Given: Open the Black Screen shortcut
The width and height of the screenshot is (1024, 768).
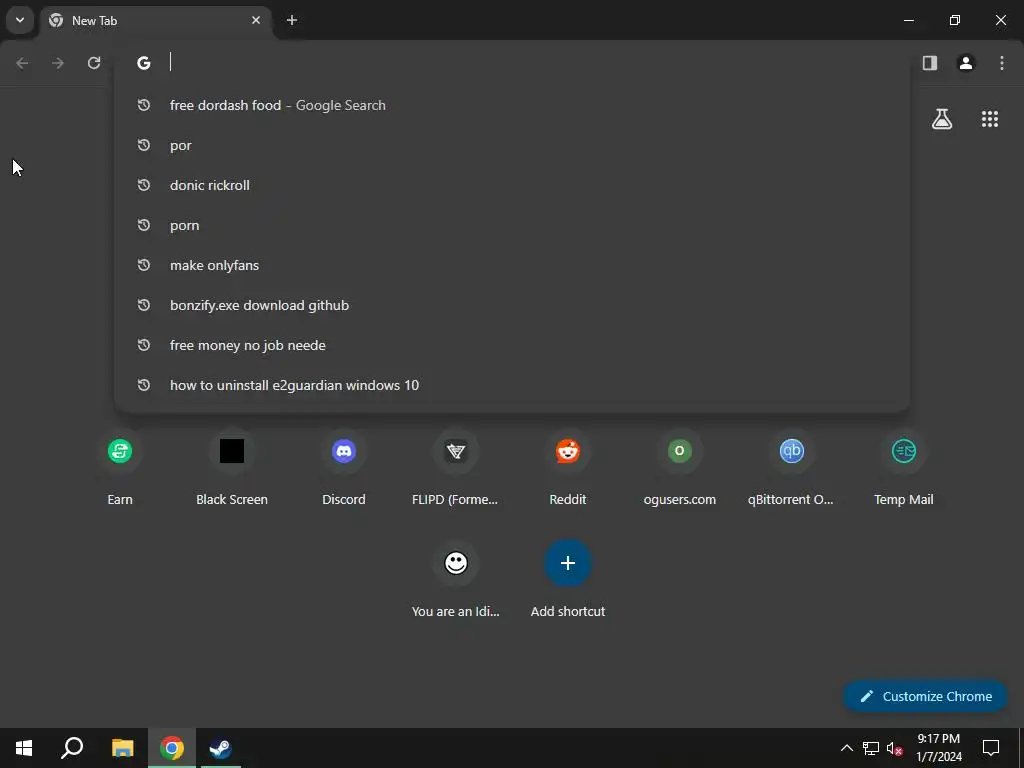Looking at the screenshot, I should 232,469.
